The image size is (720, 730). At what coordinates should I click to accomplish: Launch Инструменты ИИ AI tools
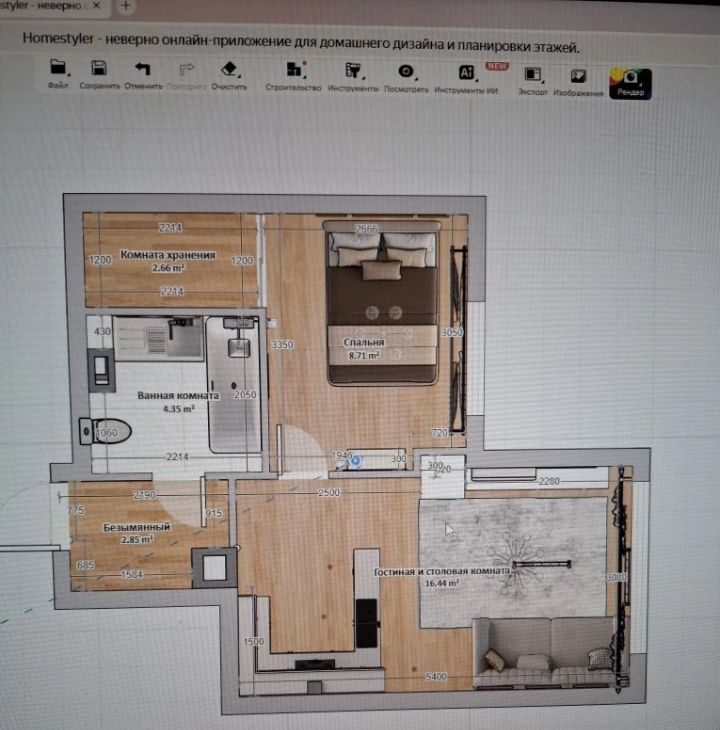coord(466,73)
